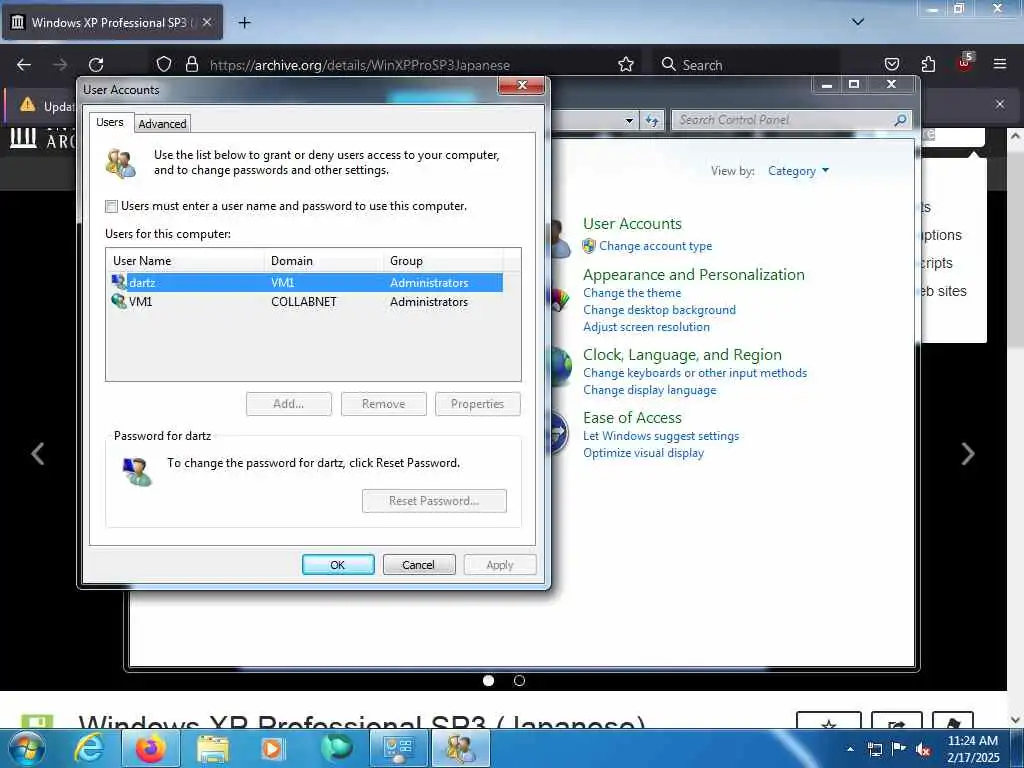Select the Windows XP Professional SP3 tab

click(x=112, y=22)
